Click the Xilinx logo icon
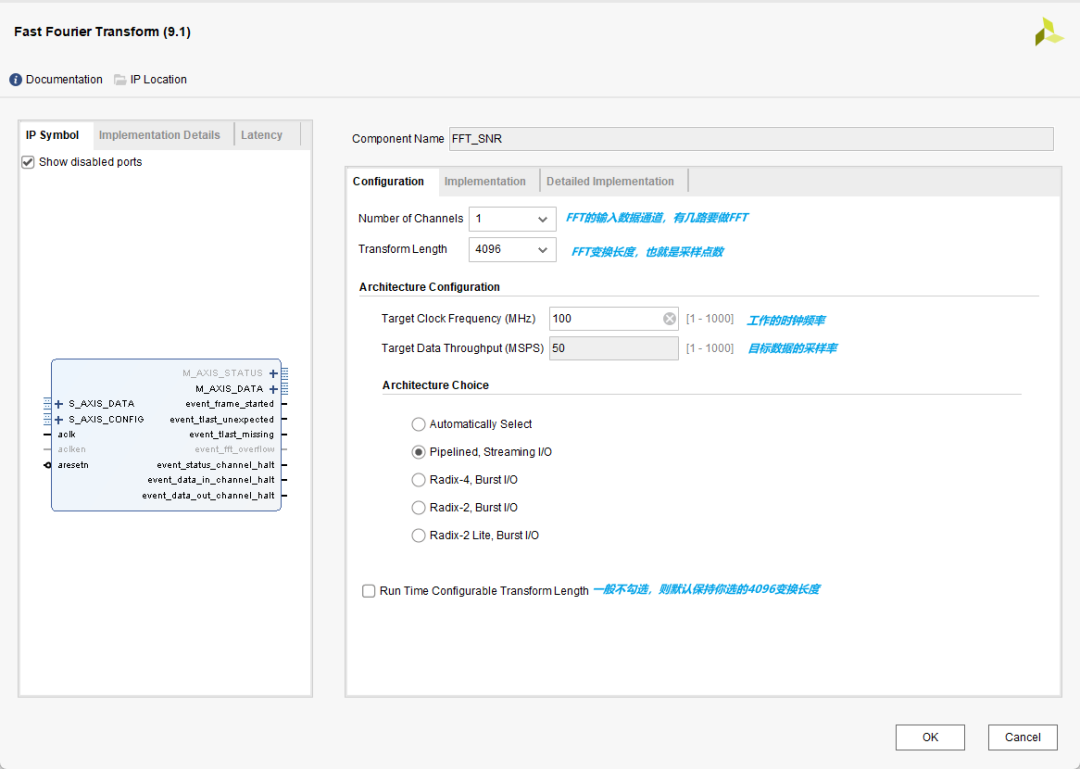This screenshot has height=769, width=1080. 1048,32
